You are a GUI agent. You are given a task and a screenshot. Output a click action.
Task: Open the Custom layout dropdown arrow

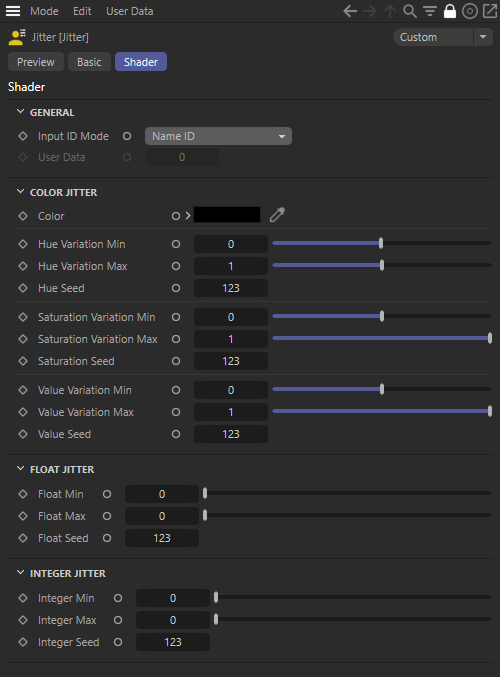pos(483,37)
